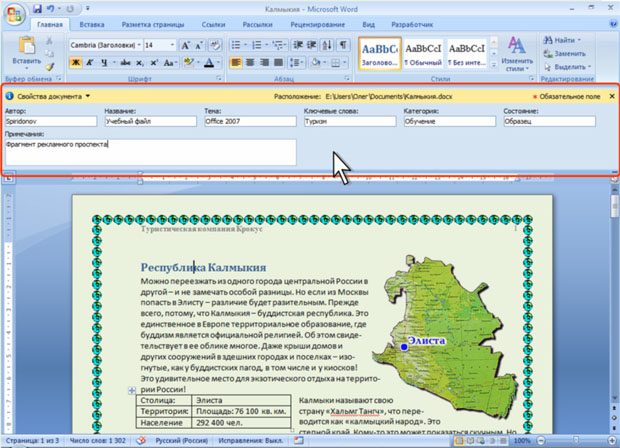
Task: Click the Change Styles (Изменить стили) icon
Action: click(517, 46)
